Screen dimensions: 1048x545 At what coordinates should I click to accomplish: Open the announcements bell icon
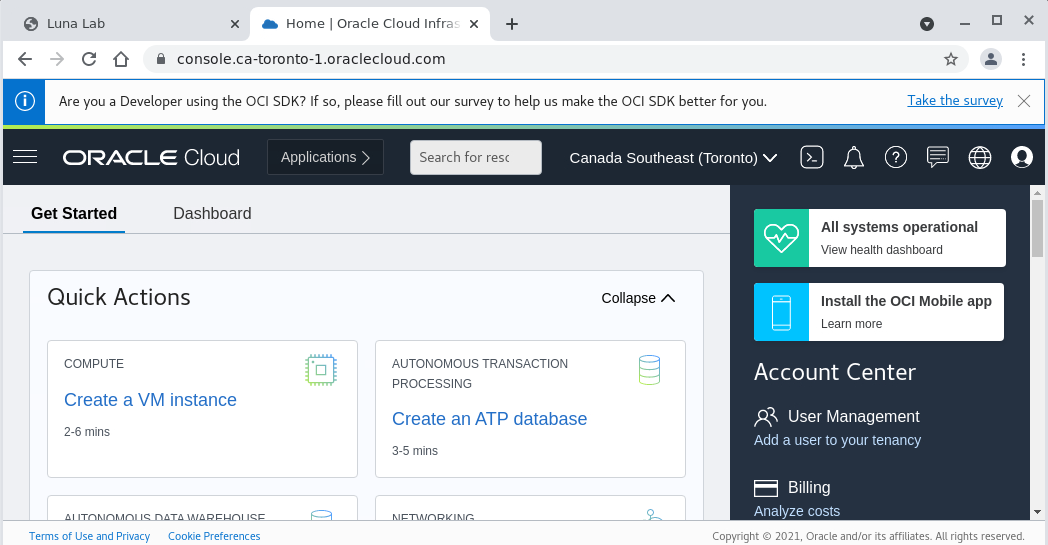coord(854,158)
